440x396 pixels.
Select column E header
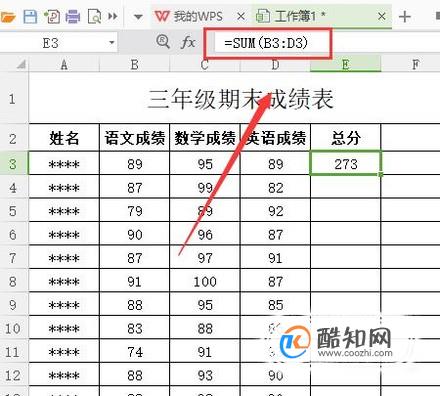[345, 64]
